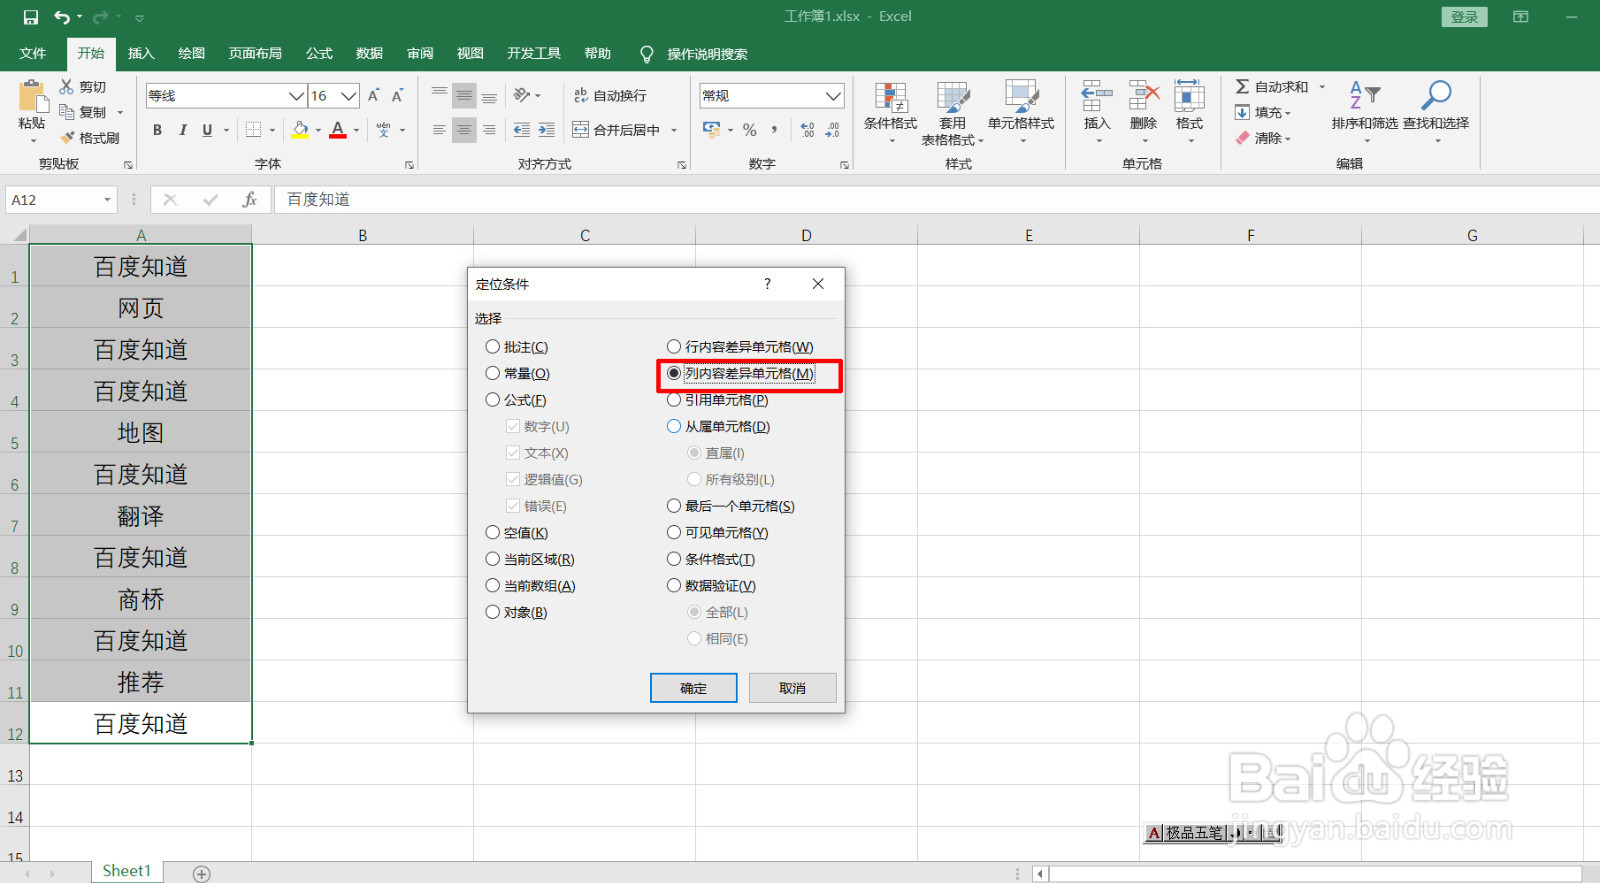Image resolution: width=1600 pixels, height=883 pixels.
Task: Switch to Page Layout (页面布局) tab
Action: 255,54
